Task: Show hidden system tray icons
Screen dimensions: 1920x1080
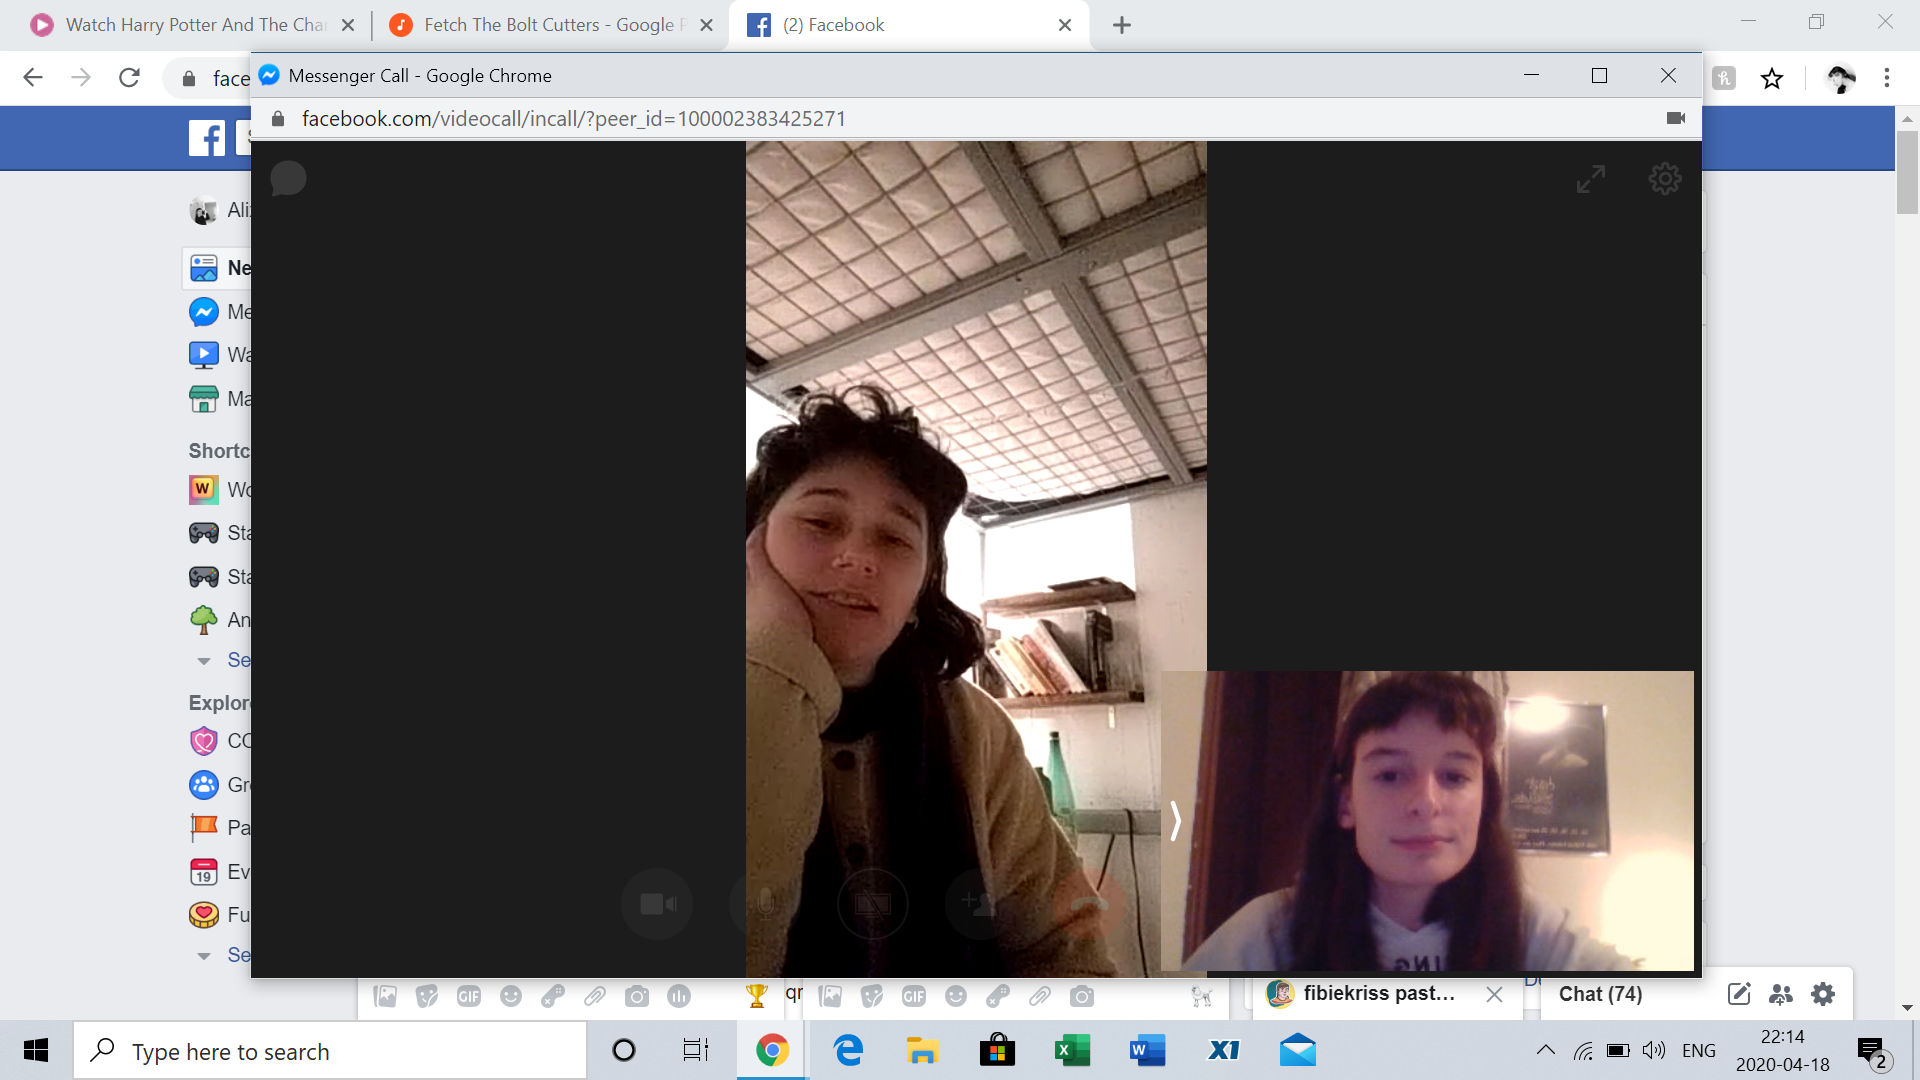Action: click(1545, 1050)
